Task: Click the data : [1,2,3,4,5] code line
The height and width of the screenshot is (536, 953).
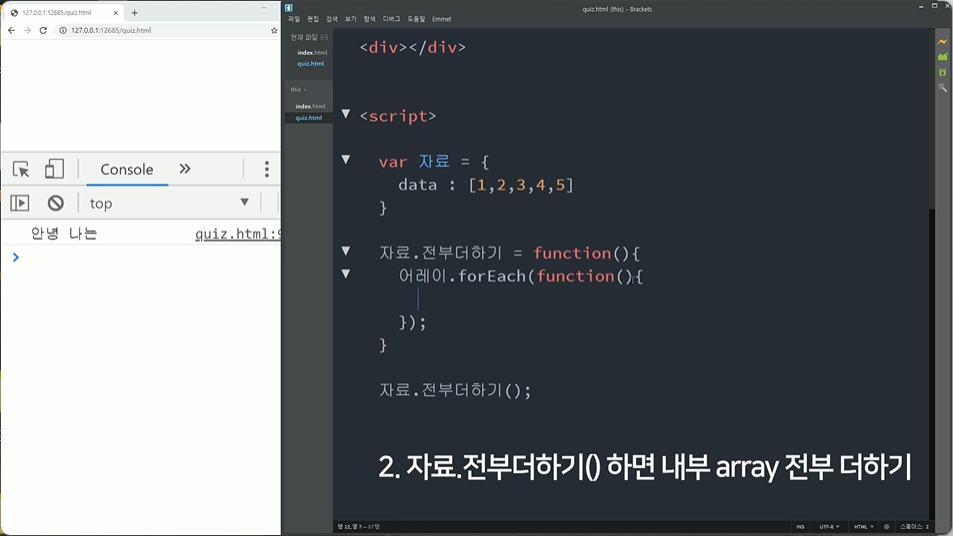Action: [485, 185]
